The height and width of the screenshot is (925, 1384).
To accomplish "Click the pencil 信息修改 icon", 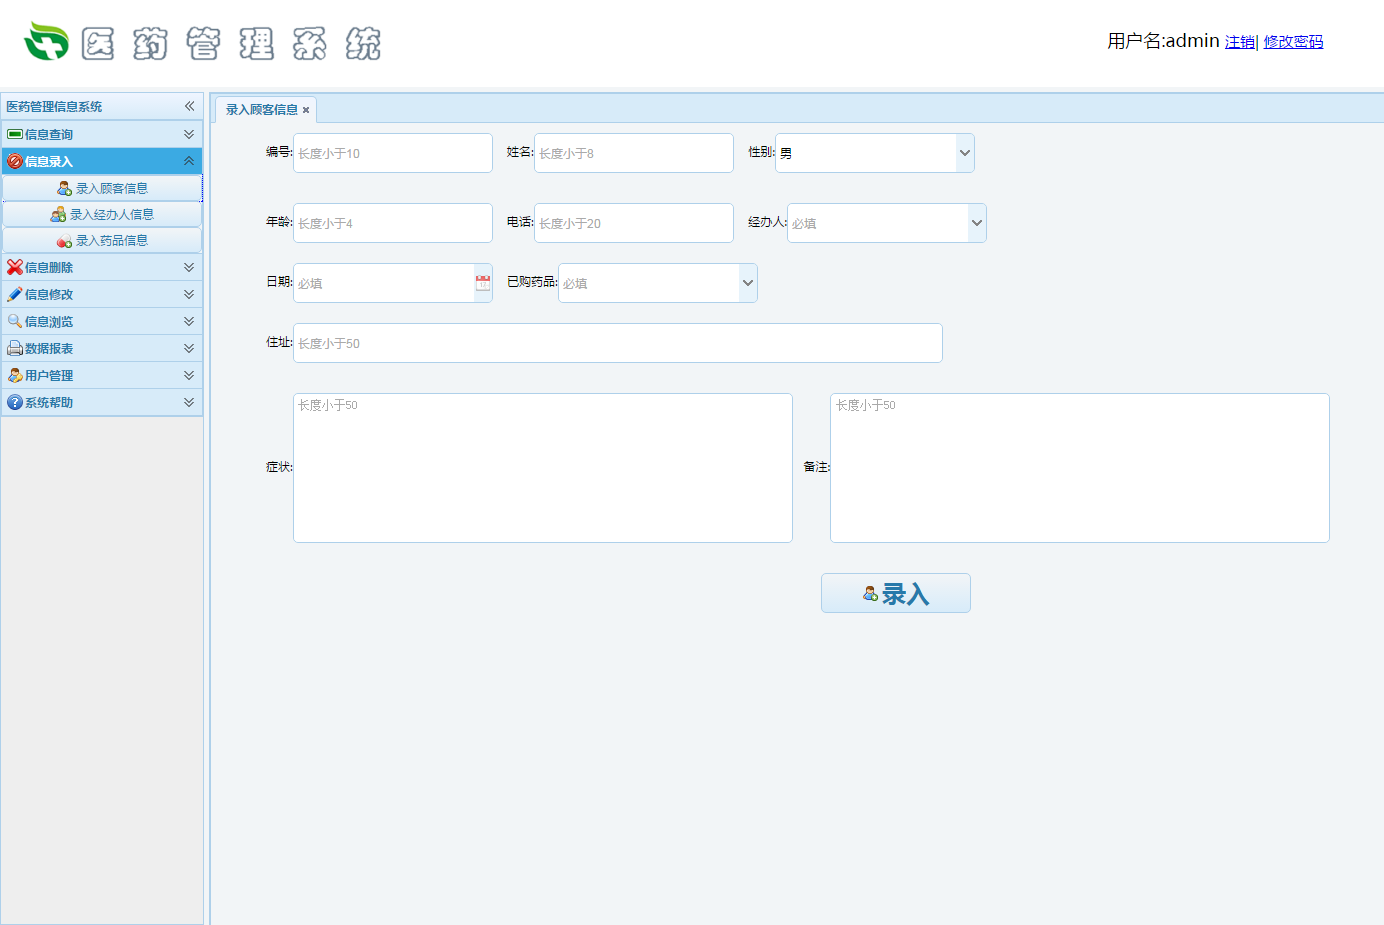I will click(15, 294).
